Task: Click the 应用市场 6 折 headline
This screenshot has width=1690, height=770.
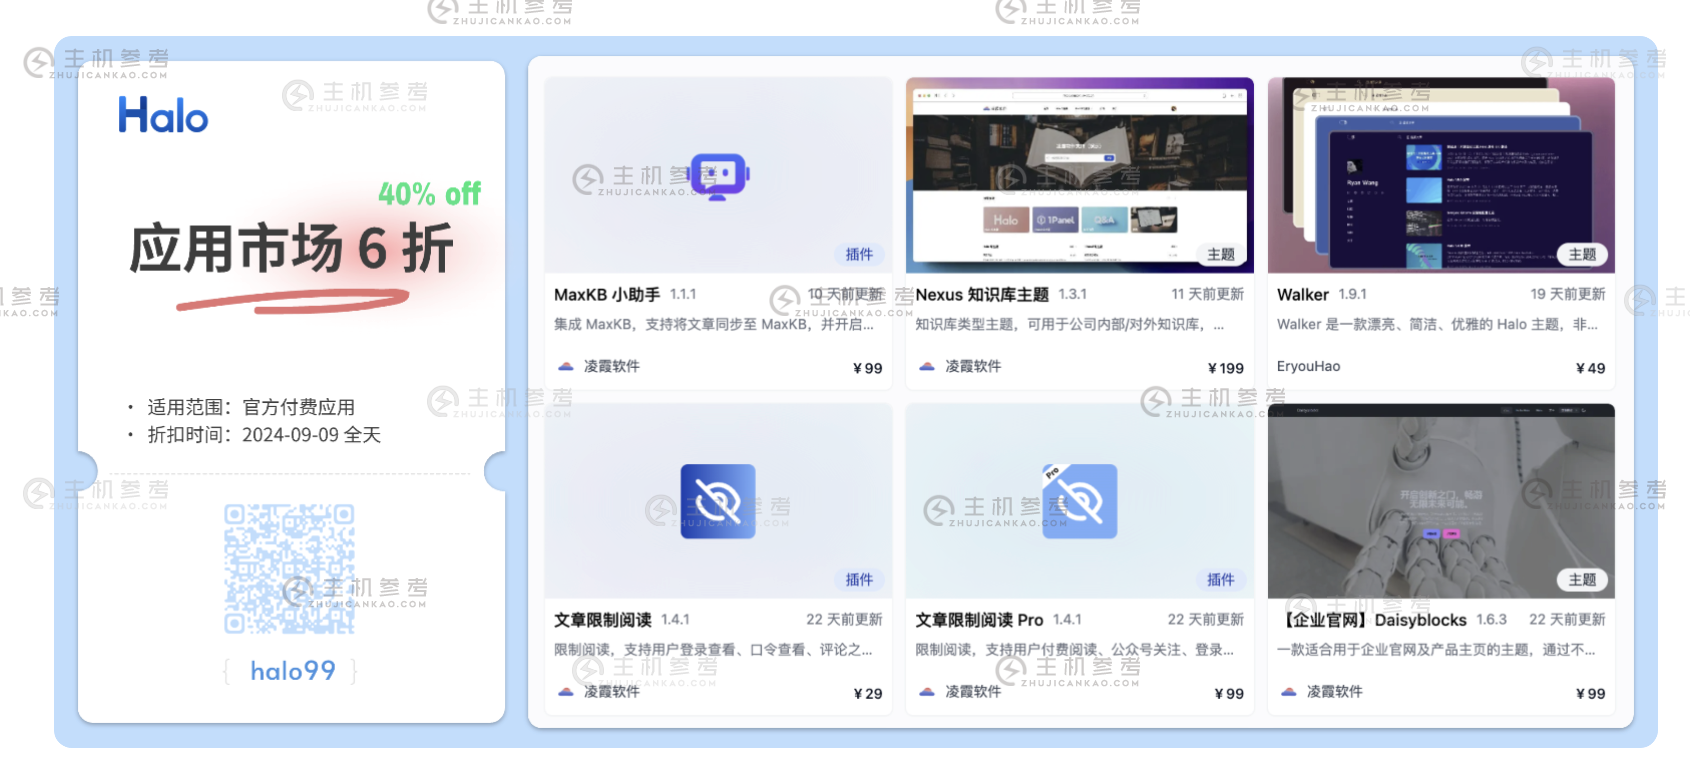Action: tap(292, 248)
